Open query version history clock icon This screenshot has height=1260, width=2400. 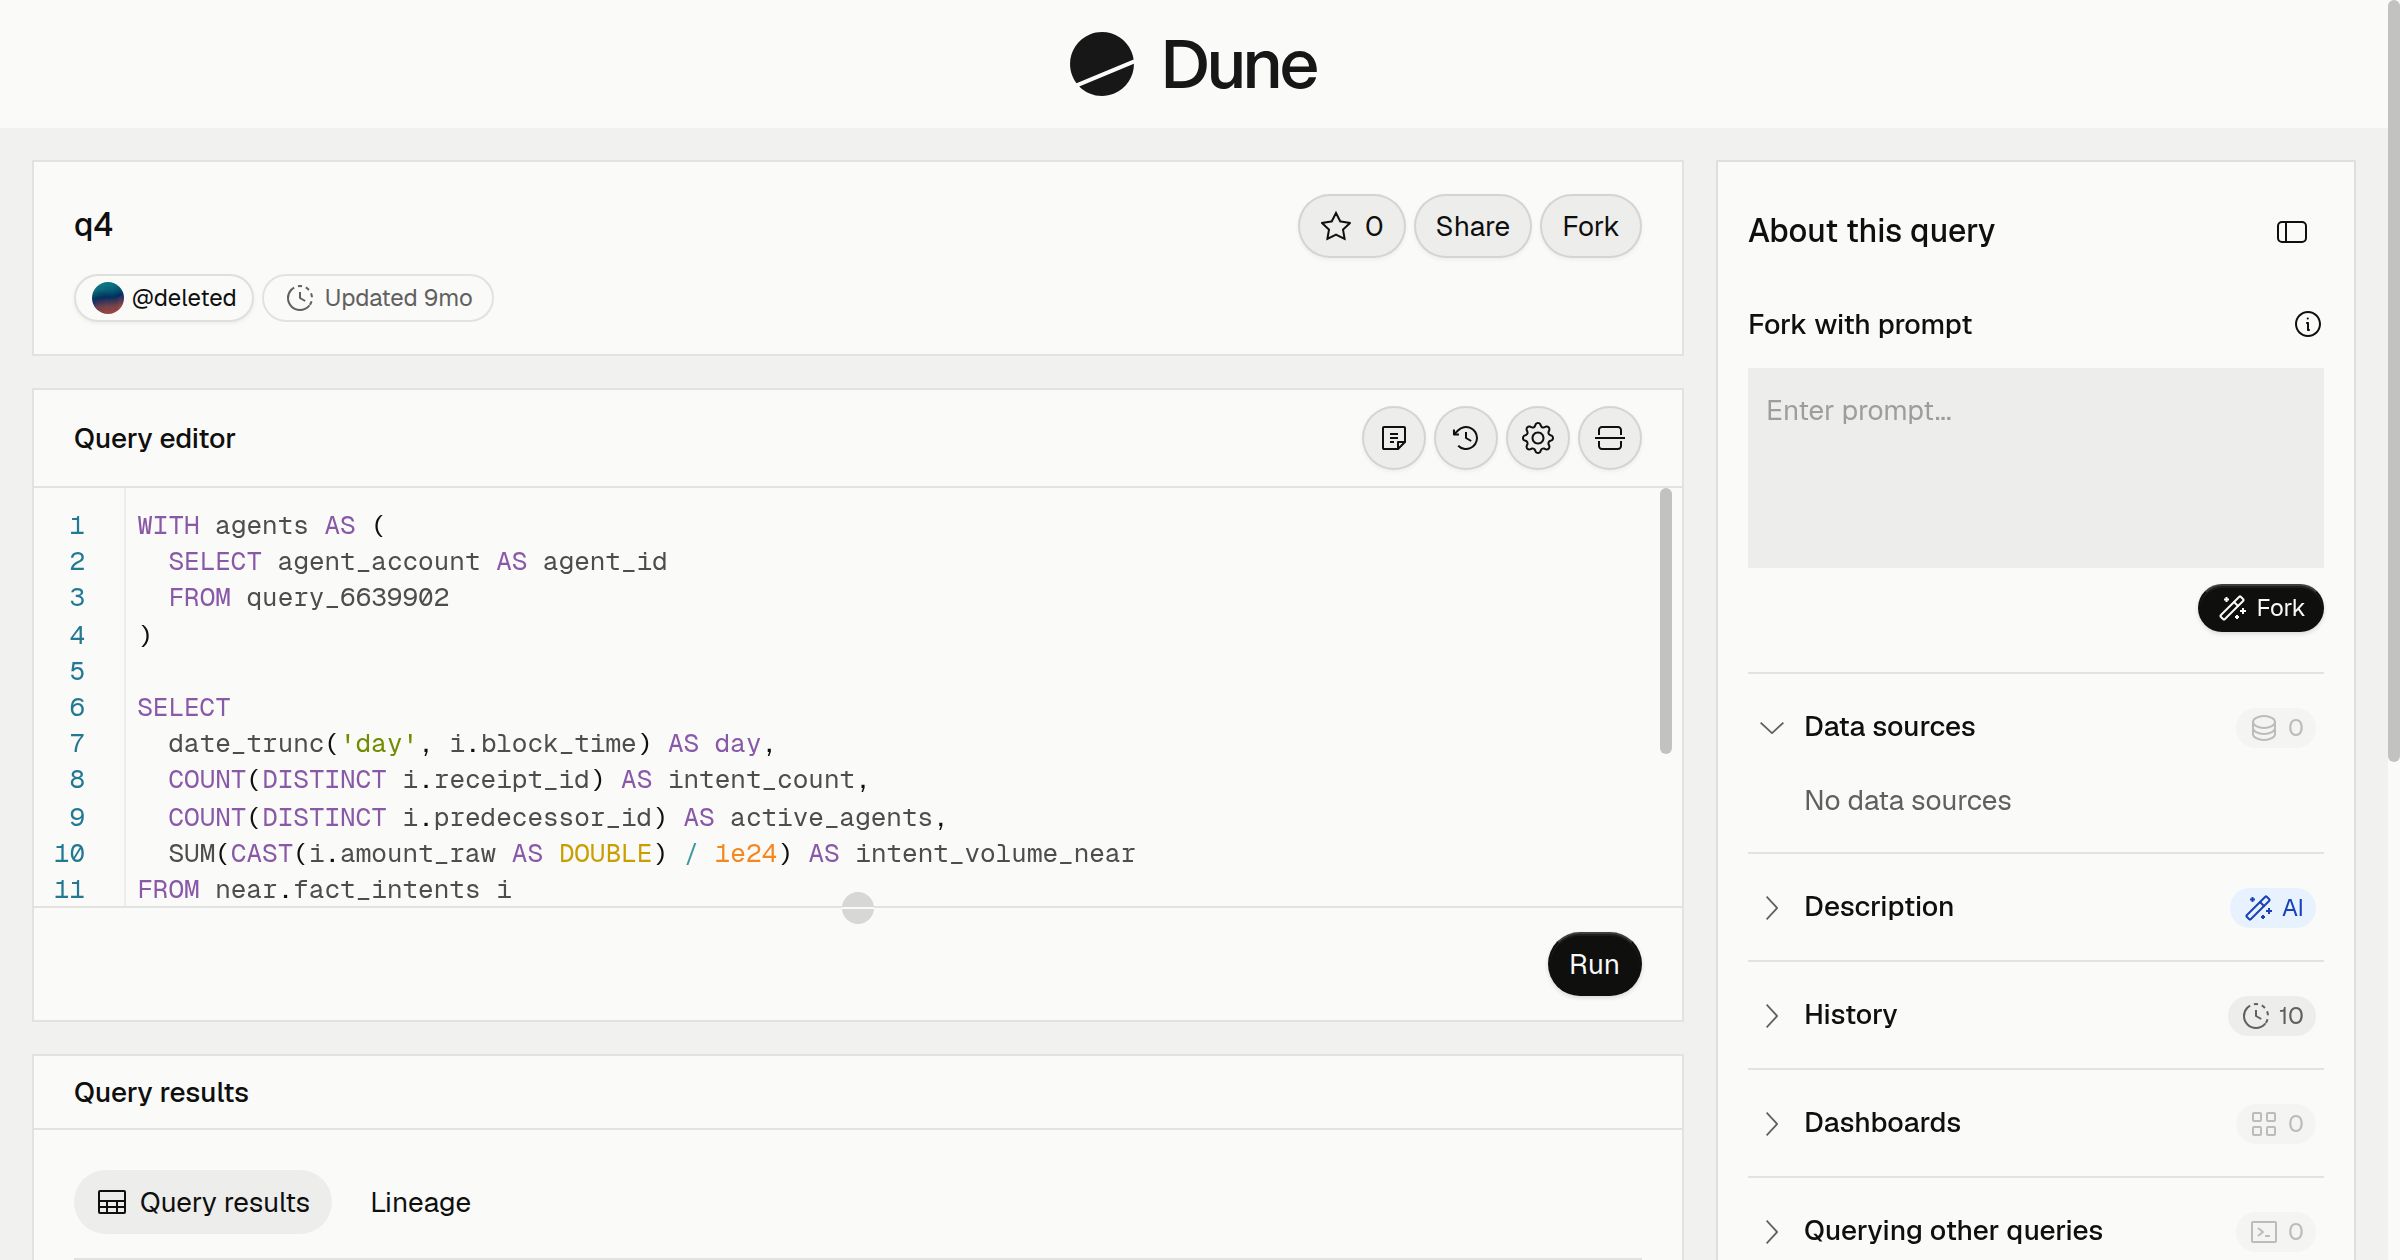click(x=1465, y=438)
